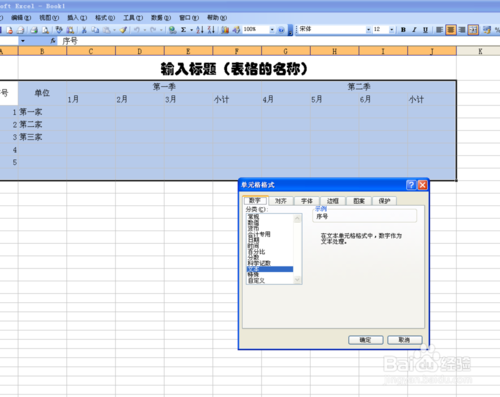Screen dimensions: 500x397
Task: Expand the Paste options dropdown arrow
Action: [x=114, y=30]
